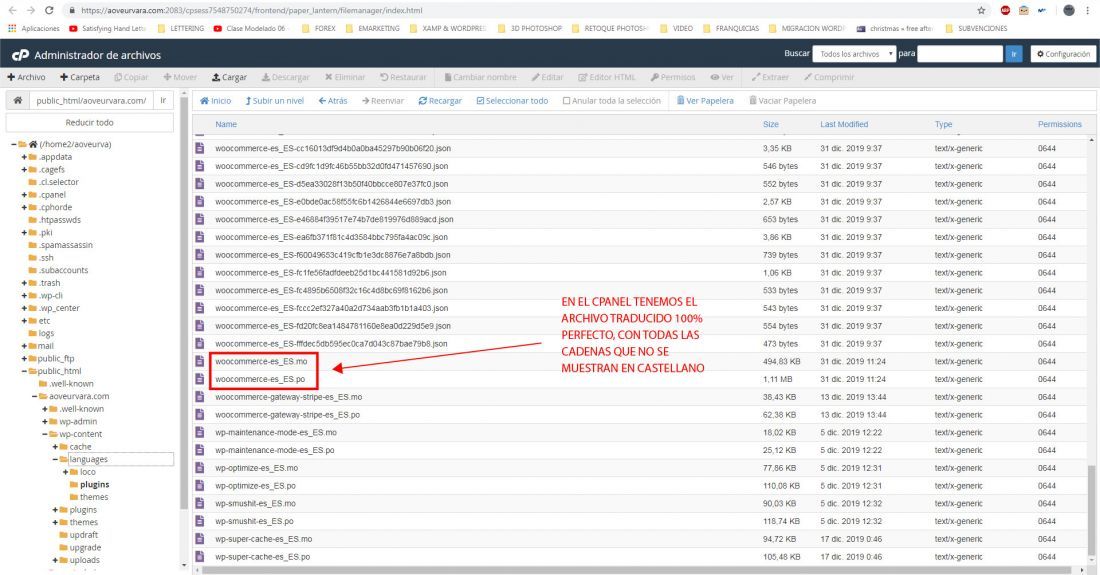Upload files with Cargar button
The height and width of the screenshot is (575, 1100).
229,77
